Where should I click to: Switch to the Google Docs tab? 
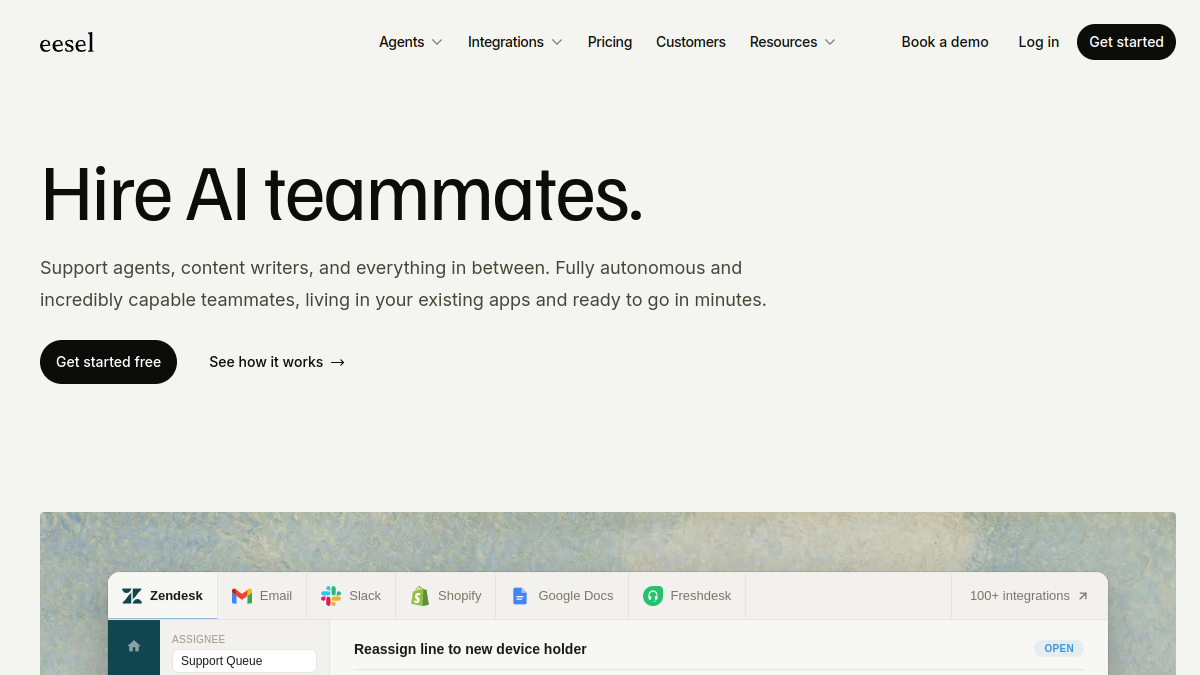pyautogui.click(x=562, y=596)
